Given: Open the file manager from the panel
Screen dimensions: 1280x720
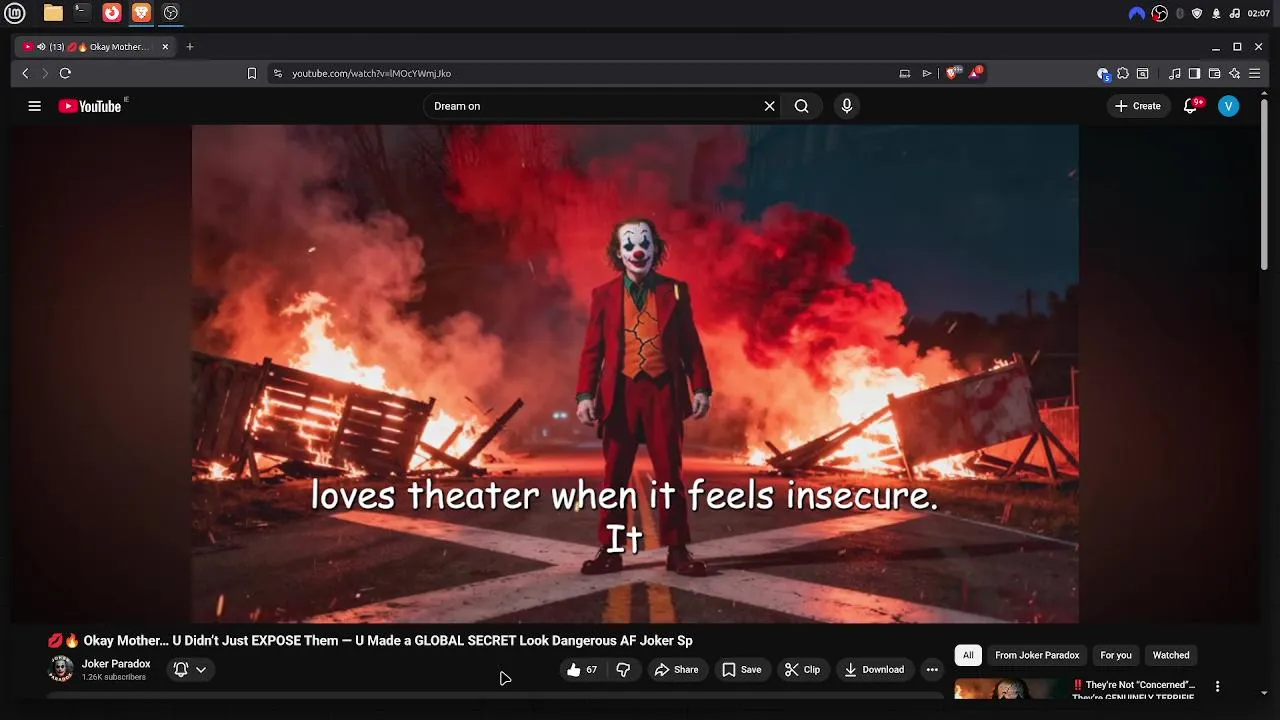Looking at the screenshot, I should pyautogui.click(x=53, y=13).
